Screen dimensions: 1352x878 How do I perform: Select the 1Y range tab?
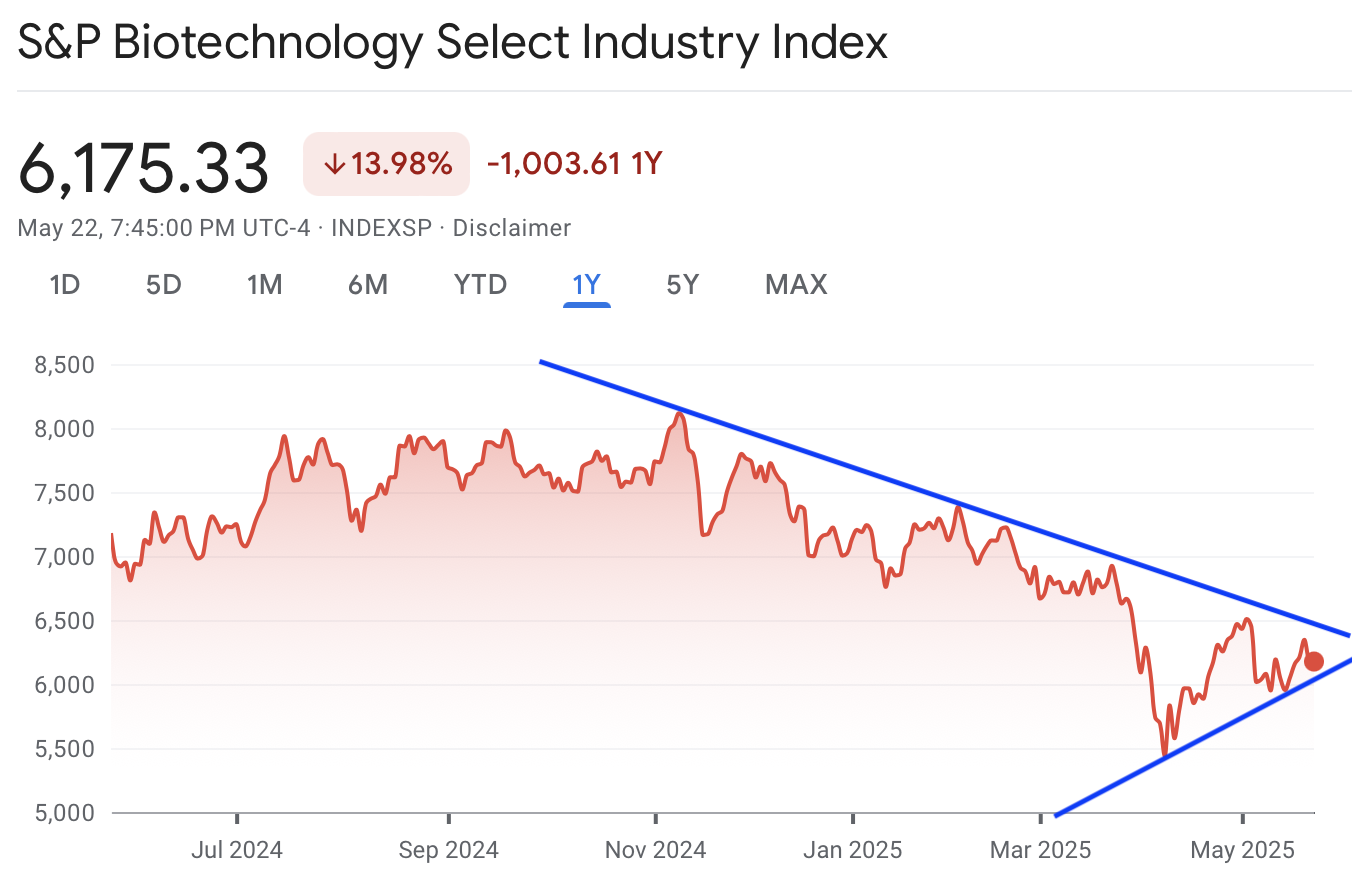[x=586, y=285]
